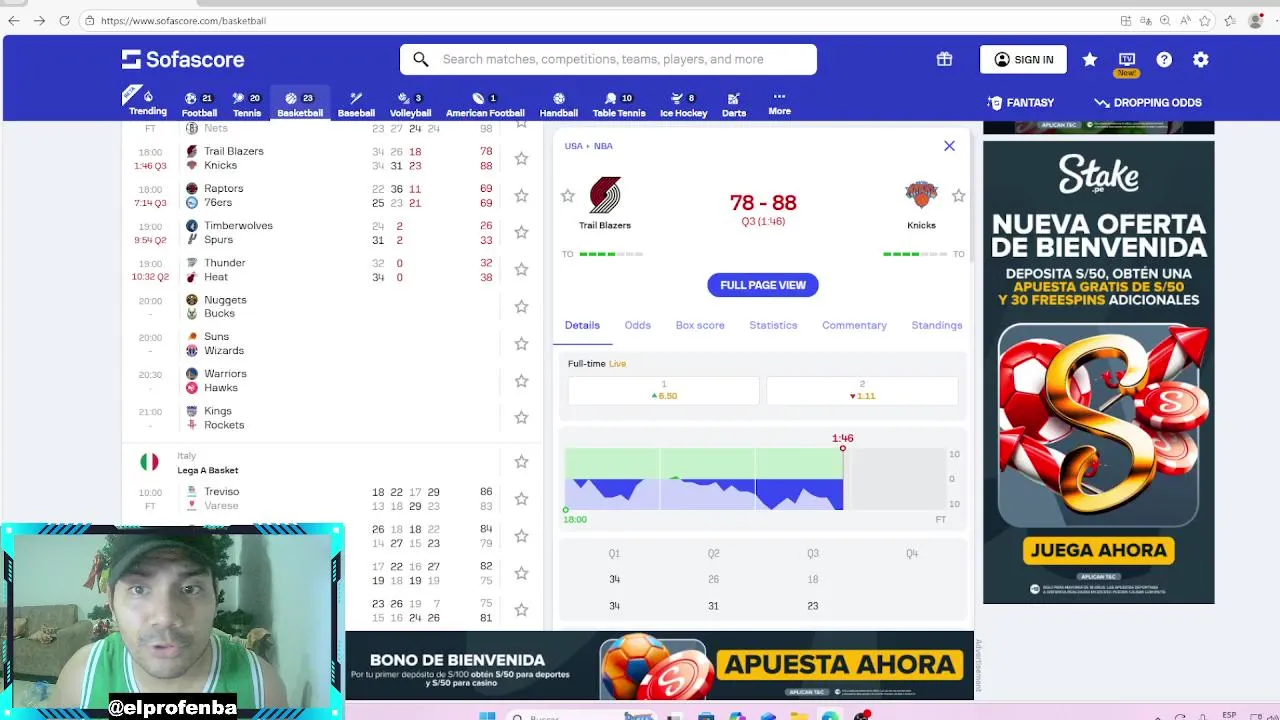Open the help question mark icon
Image resolution: width=1280 pixels, height=720 pixels.
1164,60
